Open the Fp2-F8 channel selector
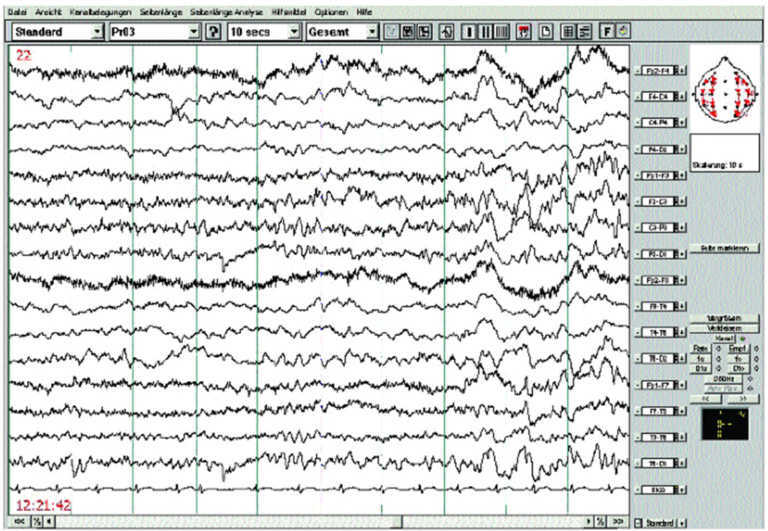 659,280
